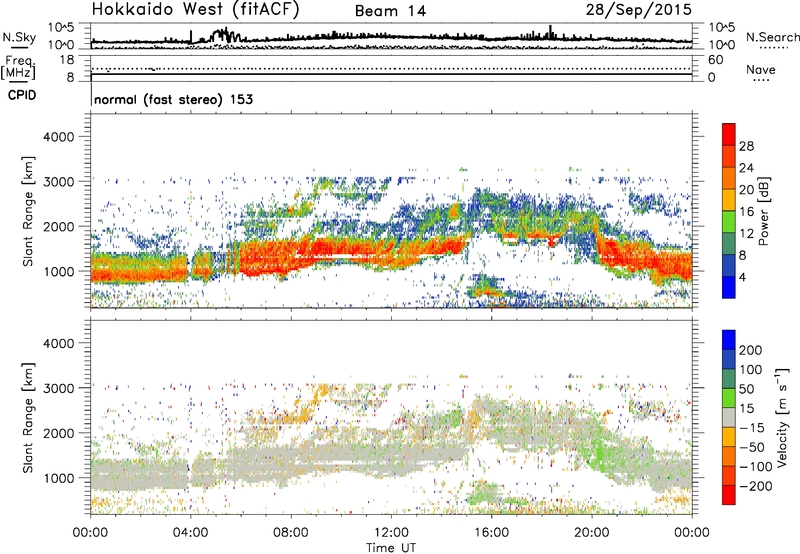Pick the light green Power colorbar segment
Screen dimensions: 800x554
[729, 221]
